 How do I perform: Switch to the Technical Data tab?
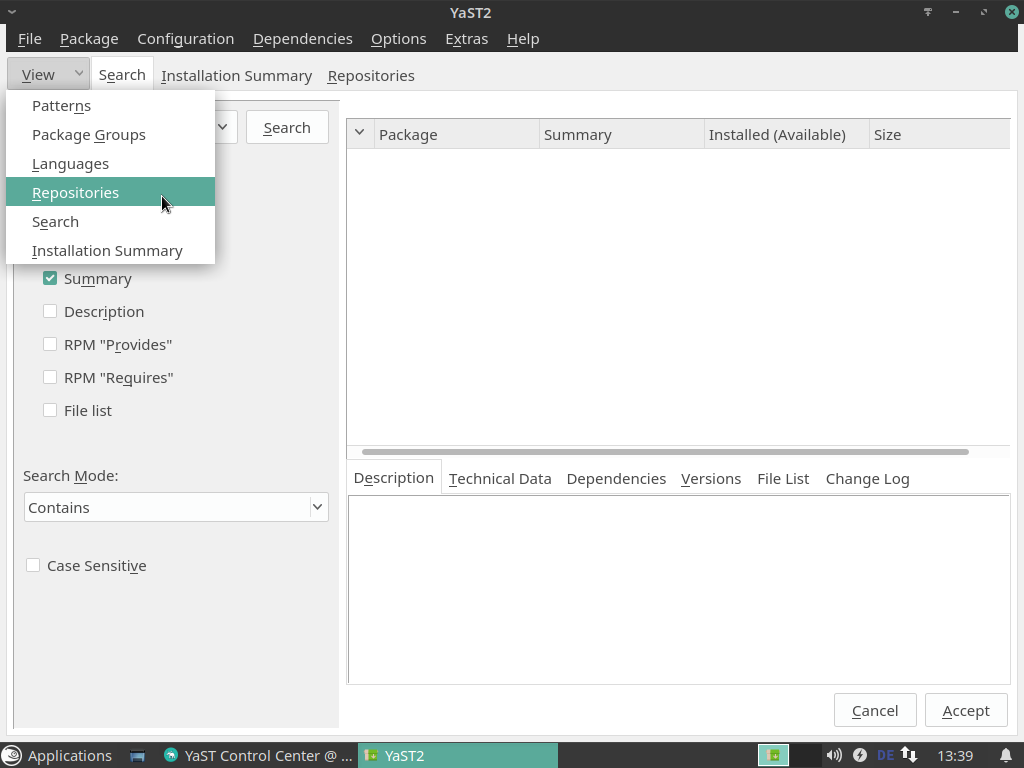[x=500, y=478]
